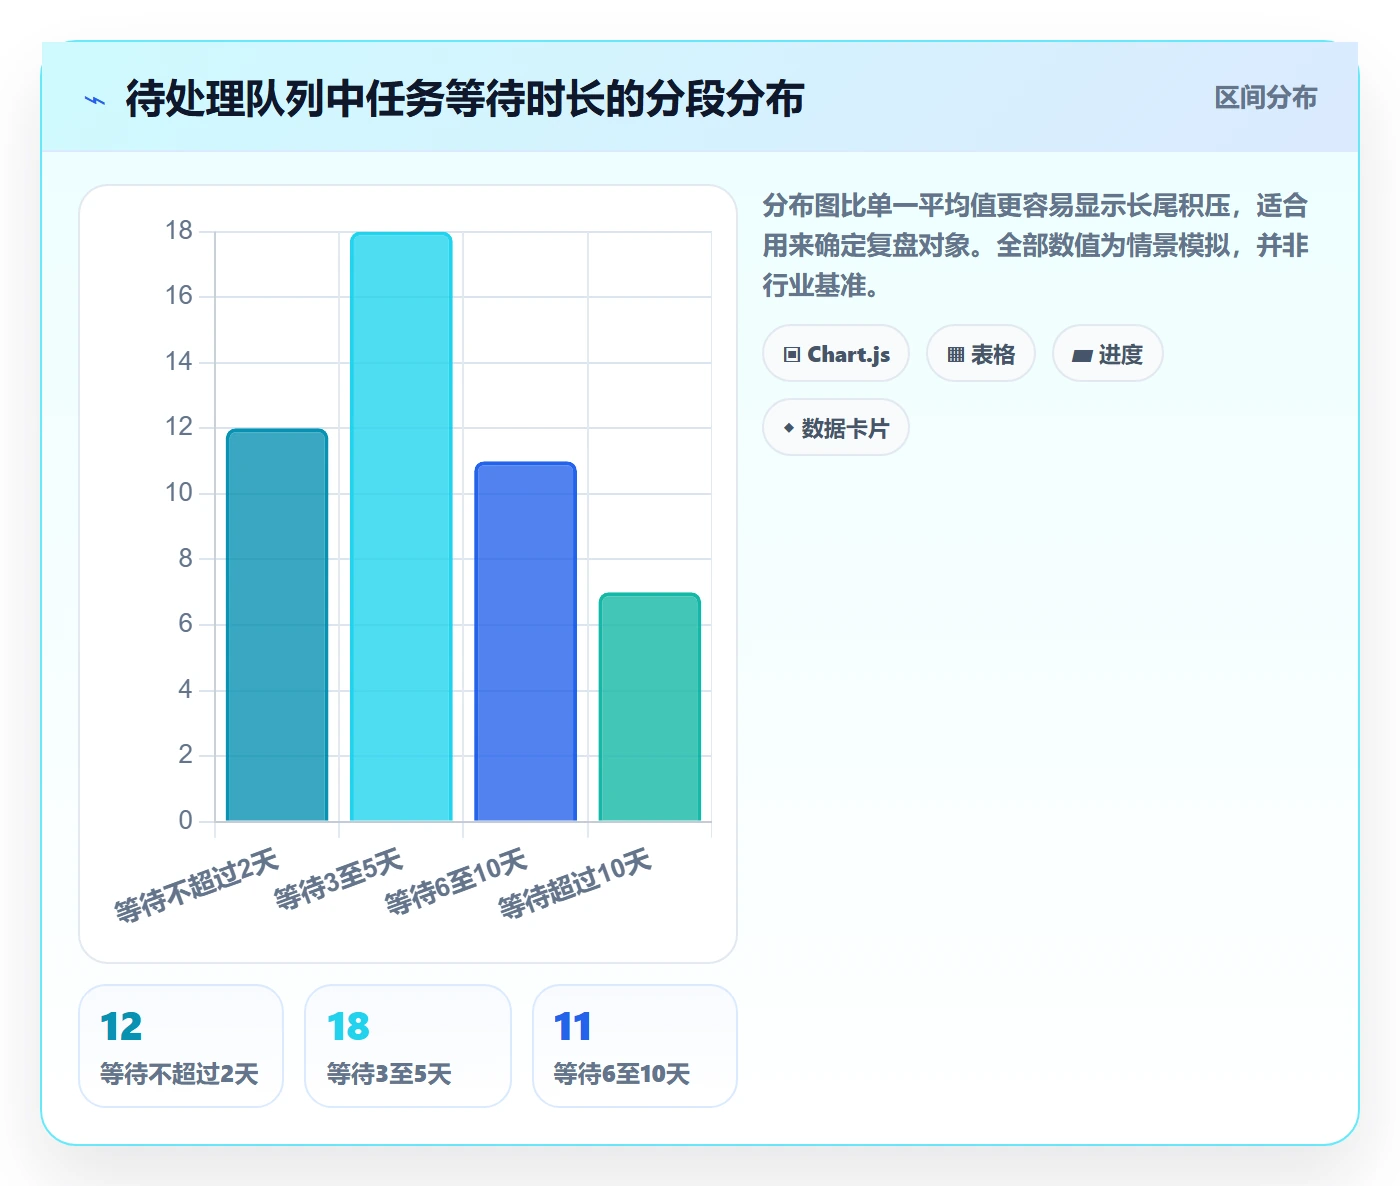Click the bar icon in 进度 chip

[x=1081, y=355]
